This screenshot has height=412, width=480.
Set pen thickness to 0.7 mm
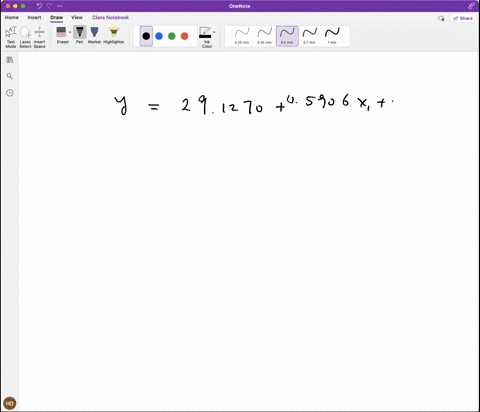309,36
